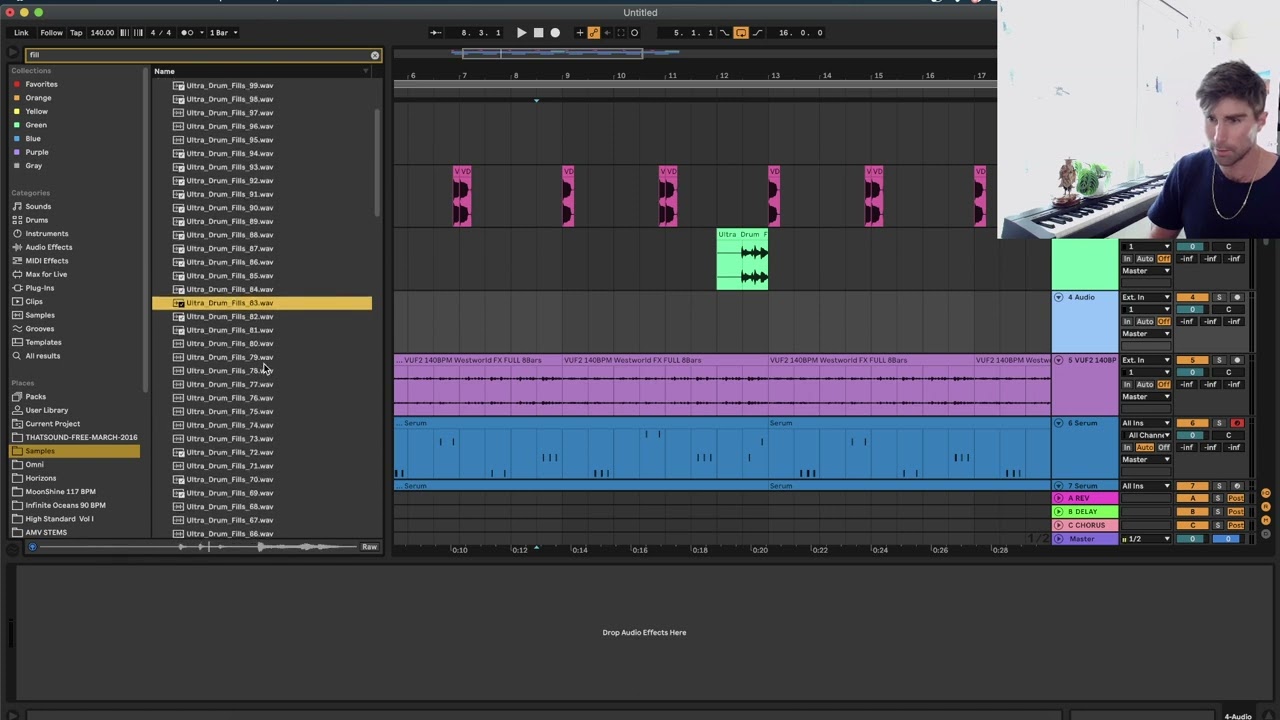The height and width of the screenshot is (720, 1280).
Task: Click the 4 / 4 time signature field
Action: pos(160,33)
